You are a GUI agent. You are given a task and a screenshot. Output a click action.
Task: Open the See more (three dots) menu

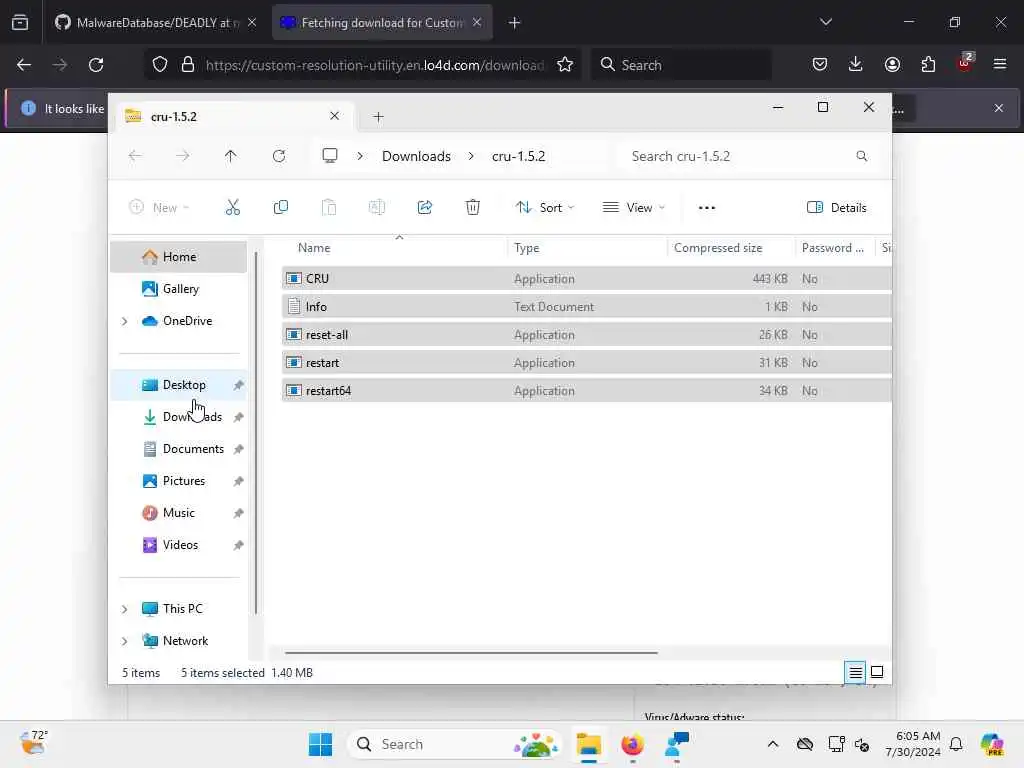[707, 208]
